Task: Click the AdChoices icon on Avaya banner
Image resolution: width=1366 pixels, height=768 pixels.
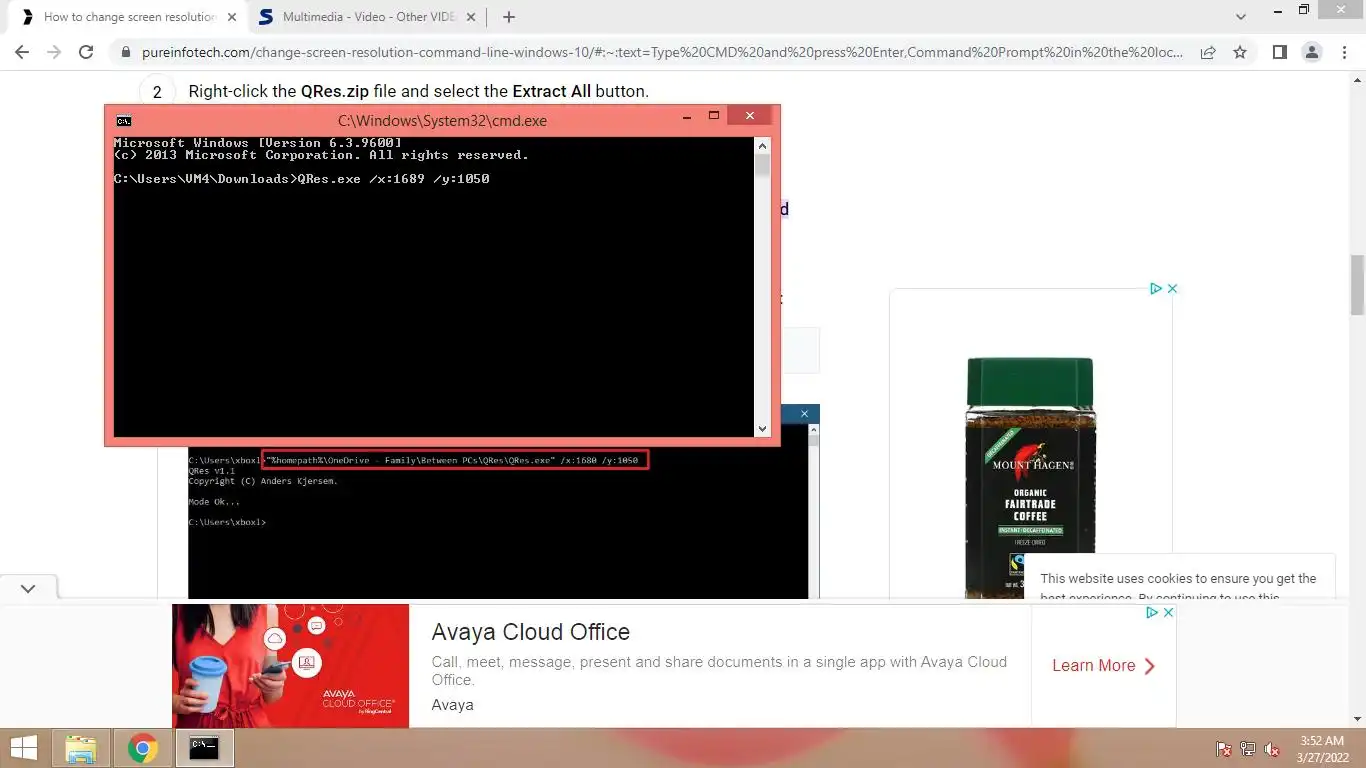Action: [x=1151, y=612]
